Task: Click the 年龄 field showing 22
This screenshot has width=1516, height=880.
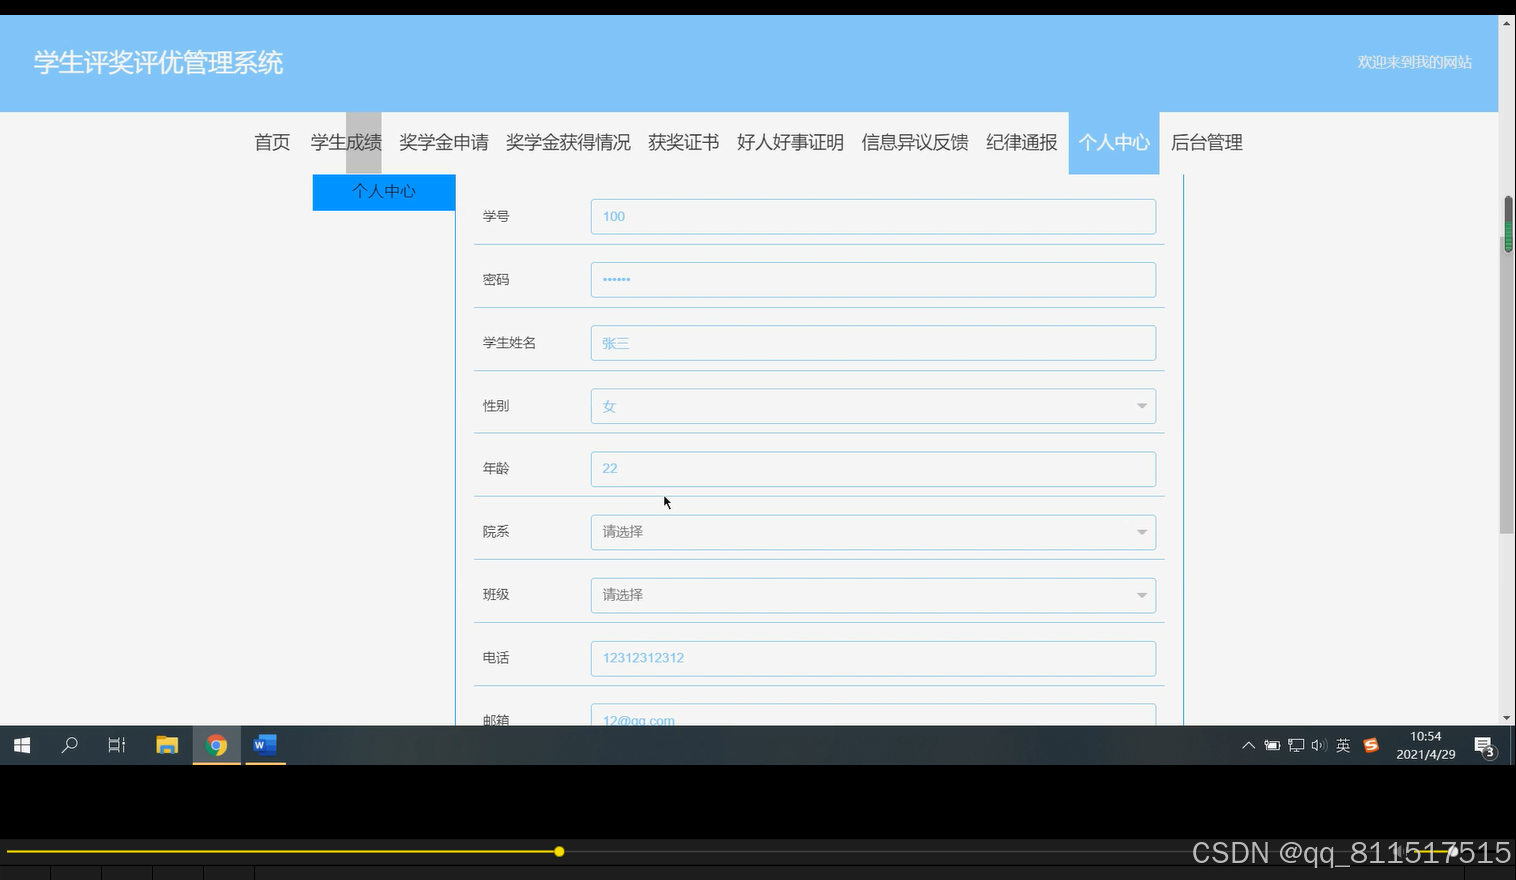Action: pyautogui.click(x=873, y=469)
